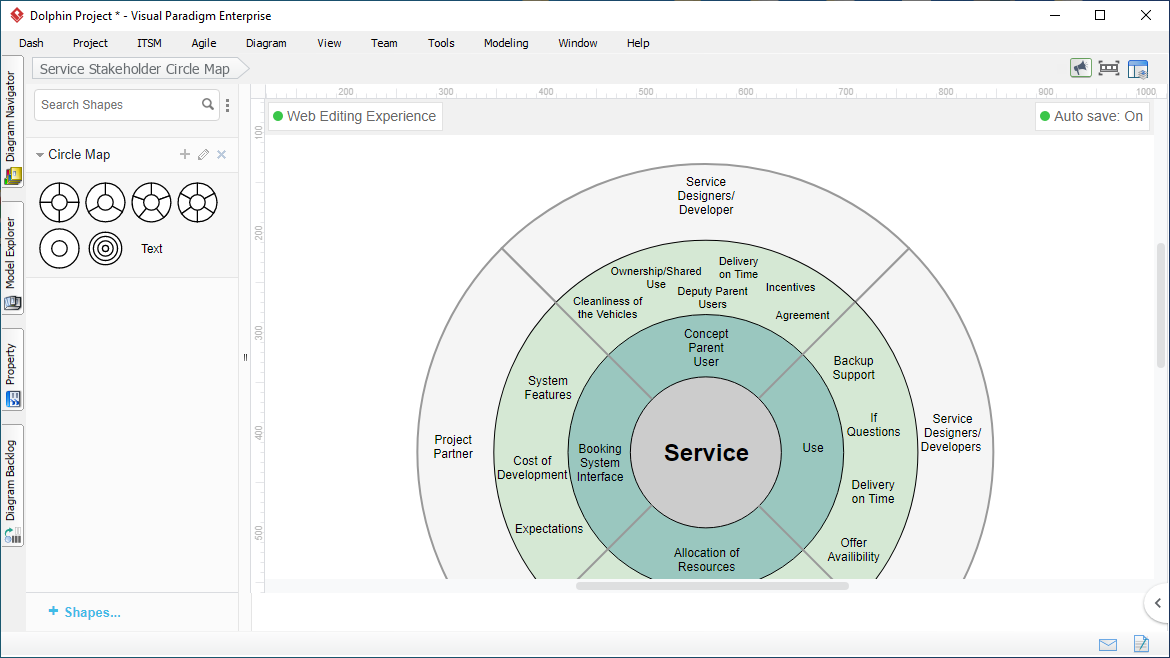
Task: Open the shape search options menu
Action: (228, 105)
